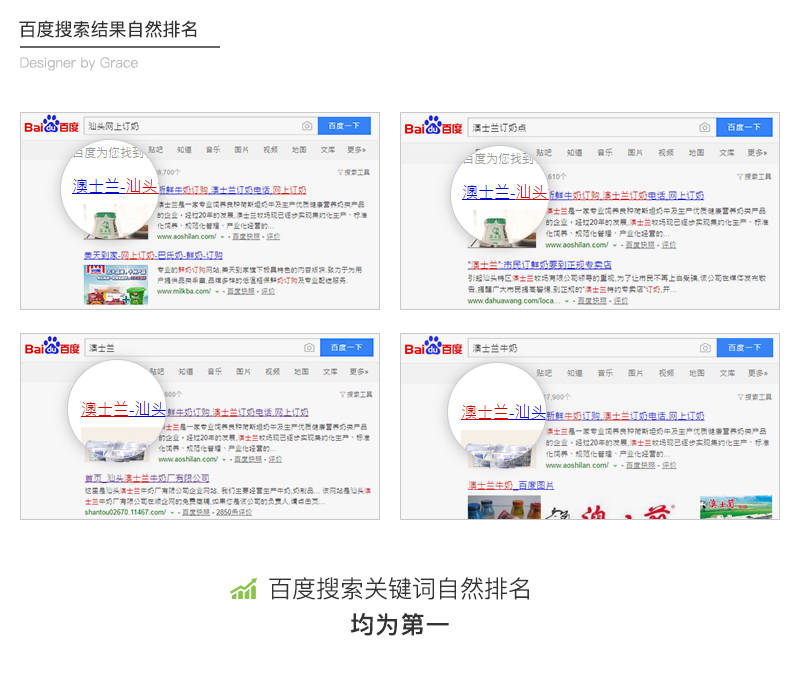Screen dimensions: 800x680
Task: Open the 搜索工具 filter in the 澳士兰订奶点 panel
Action: (754, 177)
